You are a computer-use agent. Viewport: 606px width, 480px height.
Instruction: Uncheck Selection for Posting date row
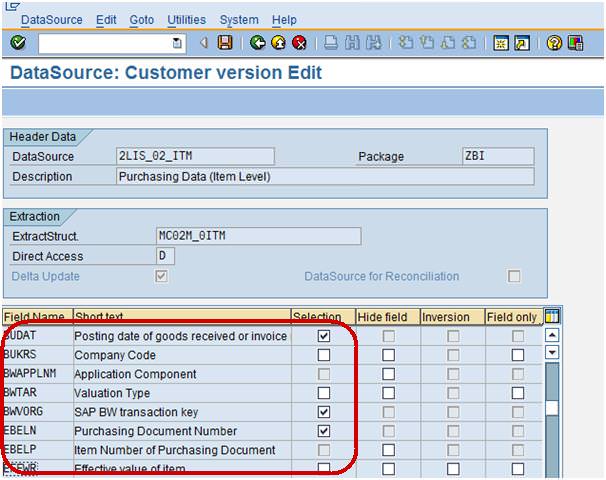click(323, 336)
